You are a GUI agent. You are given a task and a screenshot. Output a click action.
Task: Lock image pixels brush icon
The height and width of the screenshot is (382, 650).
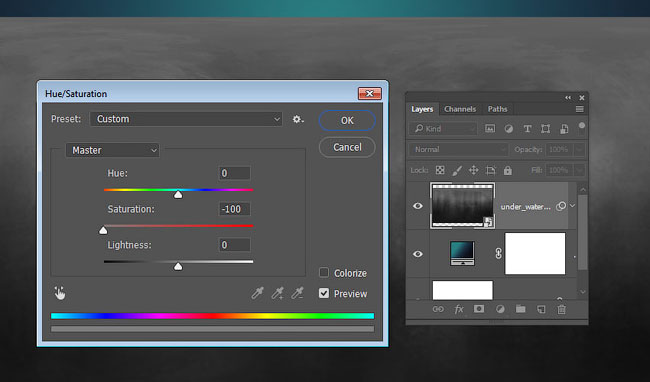point(457,170)
